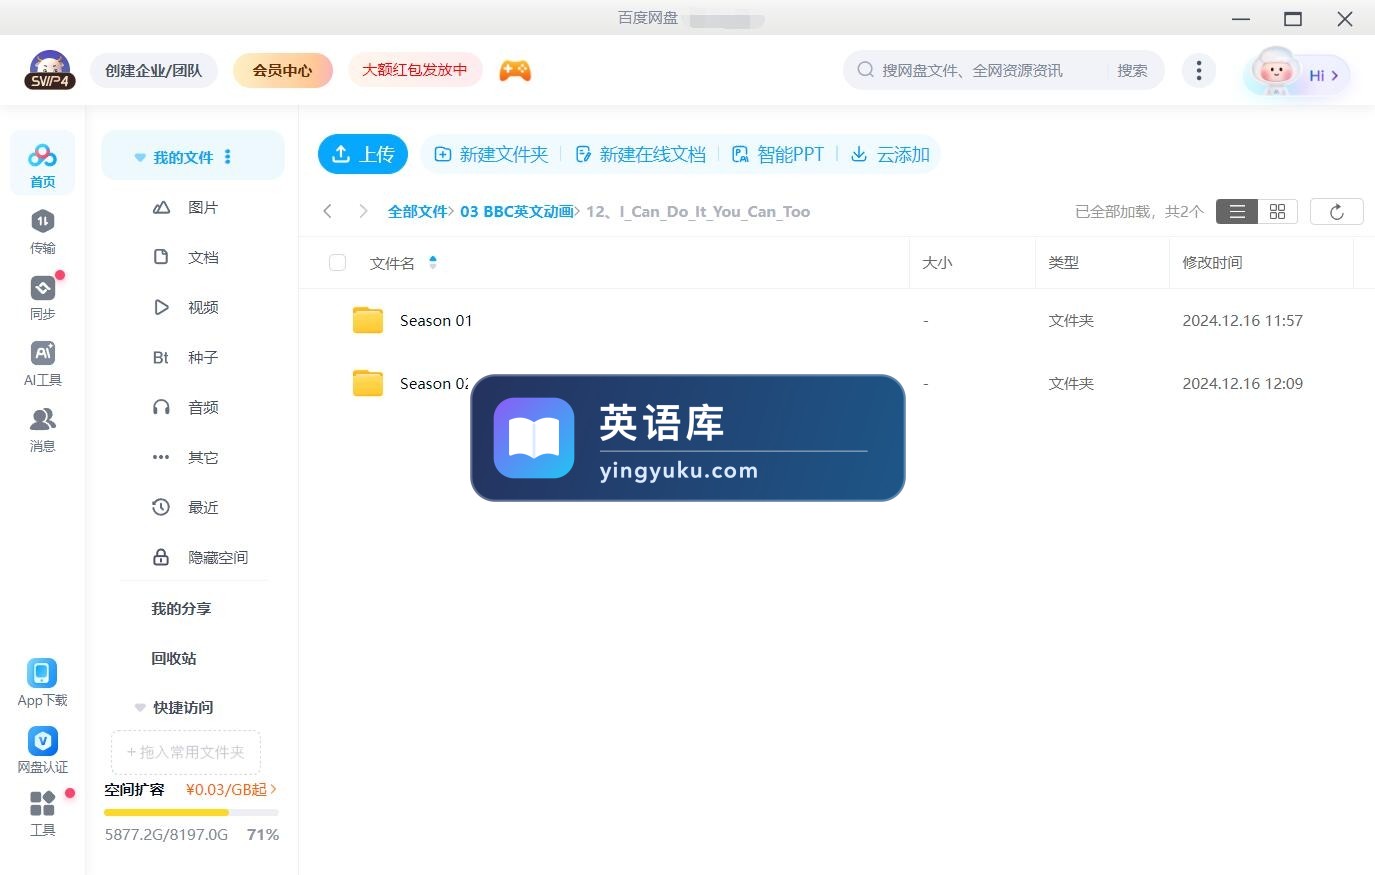The image size is (1375, 875).
Task: Click the game controller icon
Action: (515, 70)
